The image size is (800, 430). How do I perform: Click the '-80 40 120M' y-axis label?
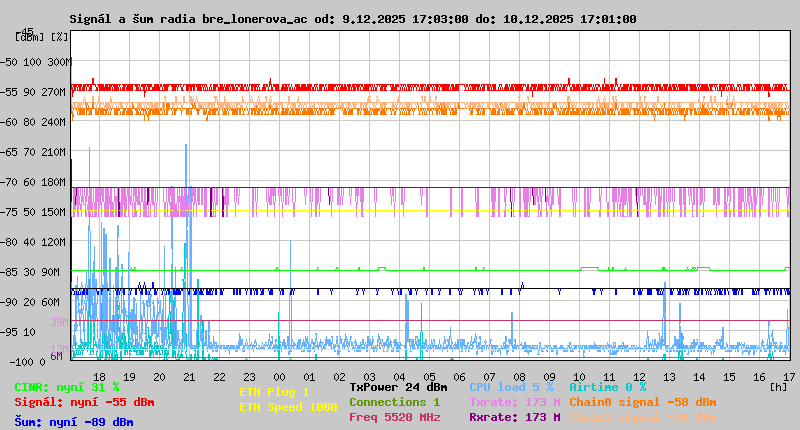point(33,242)
